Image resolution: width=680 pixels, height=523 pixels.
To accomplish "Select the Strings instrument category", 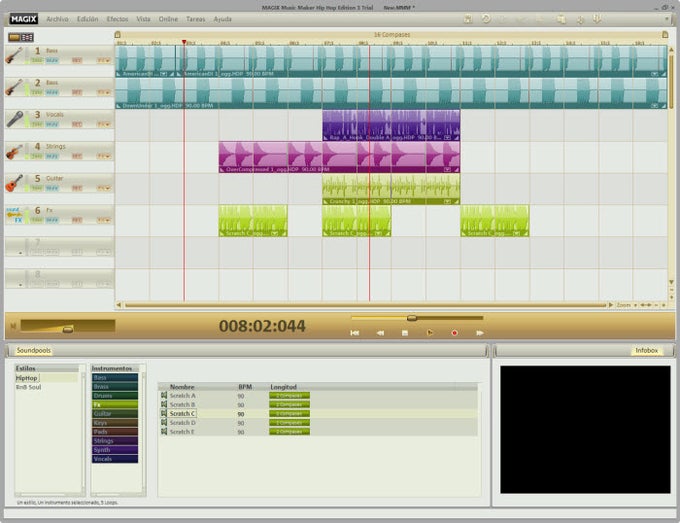I will (x=115, y=441).
